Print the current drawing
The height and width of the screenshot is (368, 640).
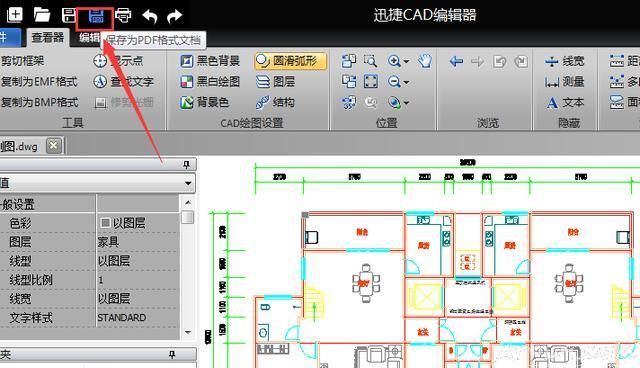pos(123,16)
